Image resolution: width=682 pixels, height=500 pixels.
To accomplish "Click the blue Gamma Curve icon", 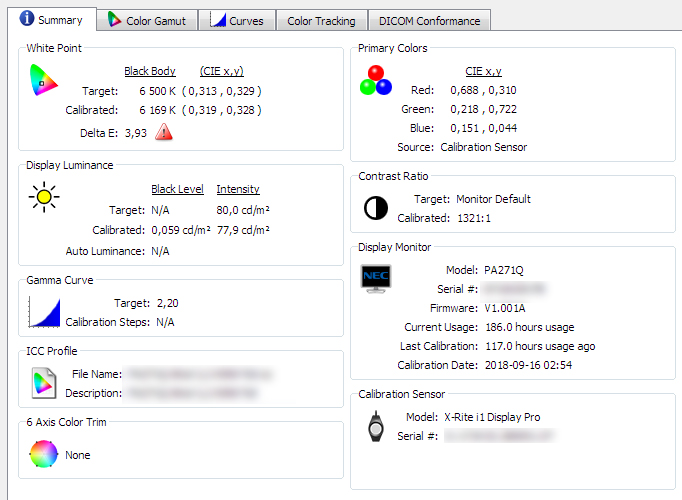I will (45, 312).
